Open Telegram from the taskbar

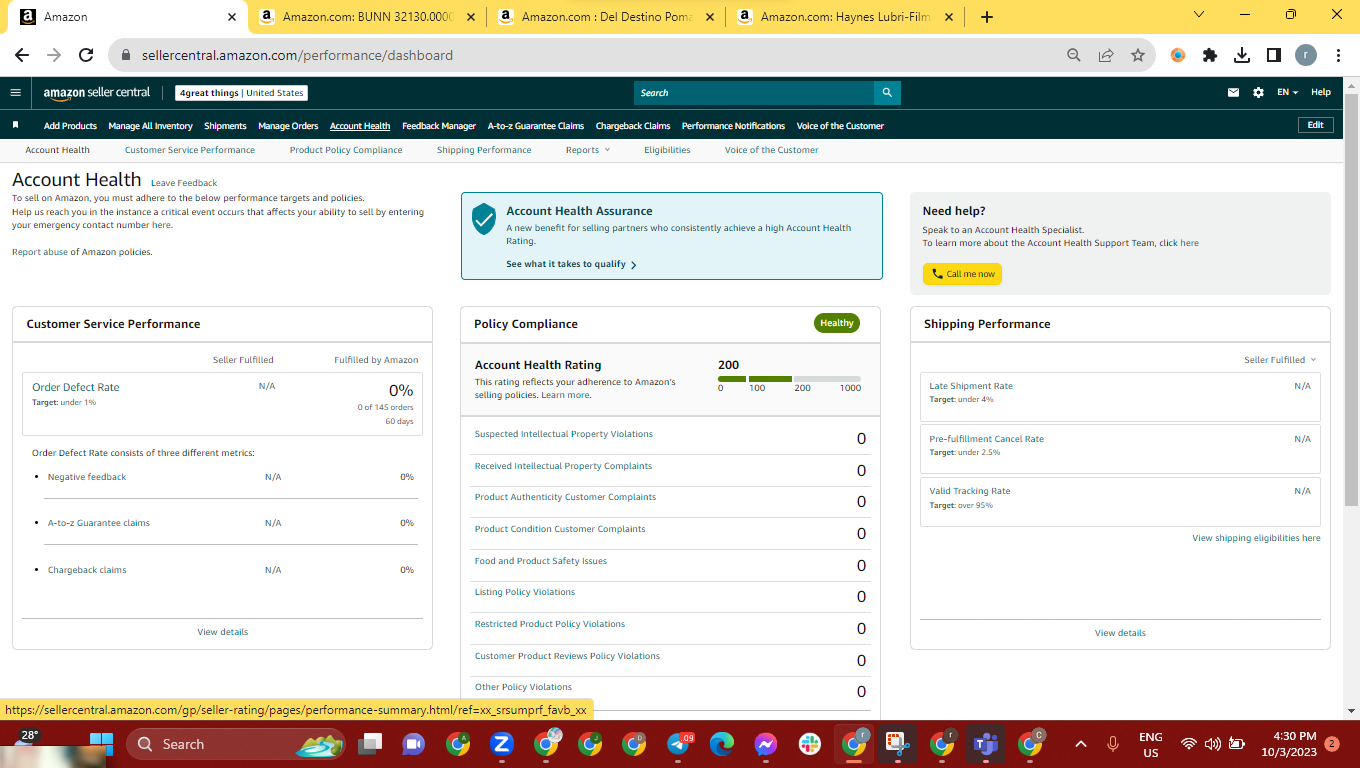coord(677,744)
